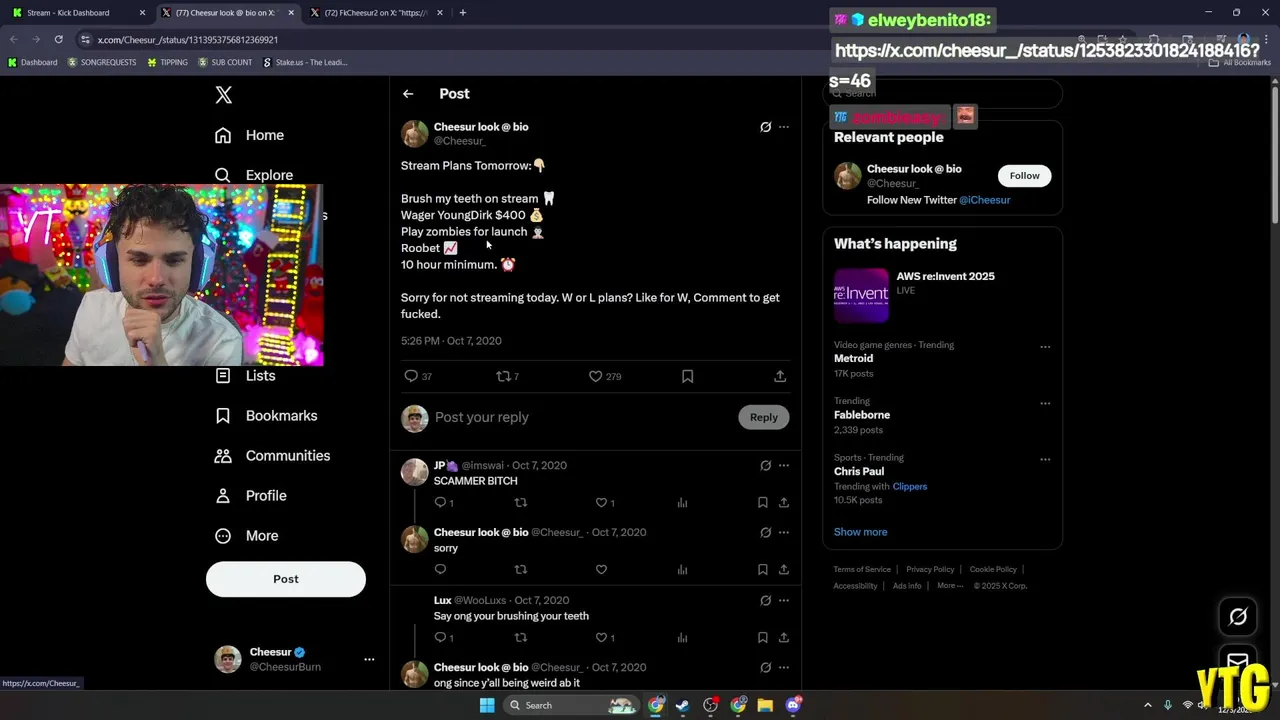Click Show more under trends

(x=860, y=532)
